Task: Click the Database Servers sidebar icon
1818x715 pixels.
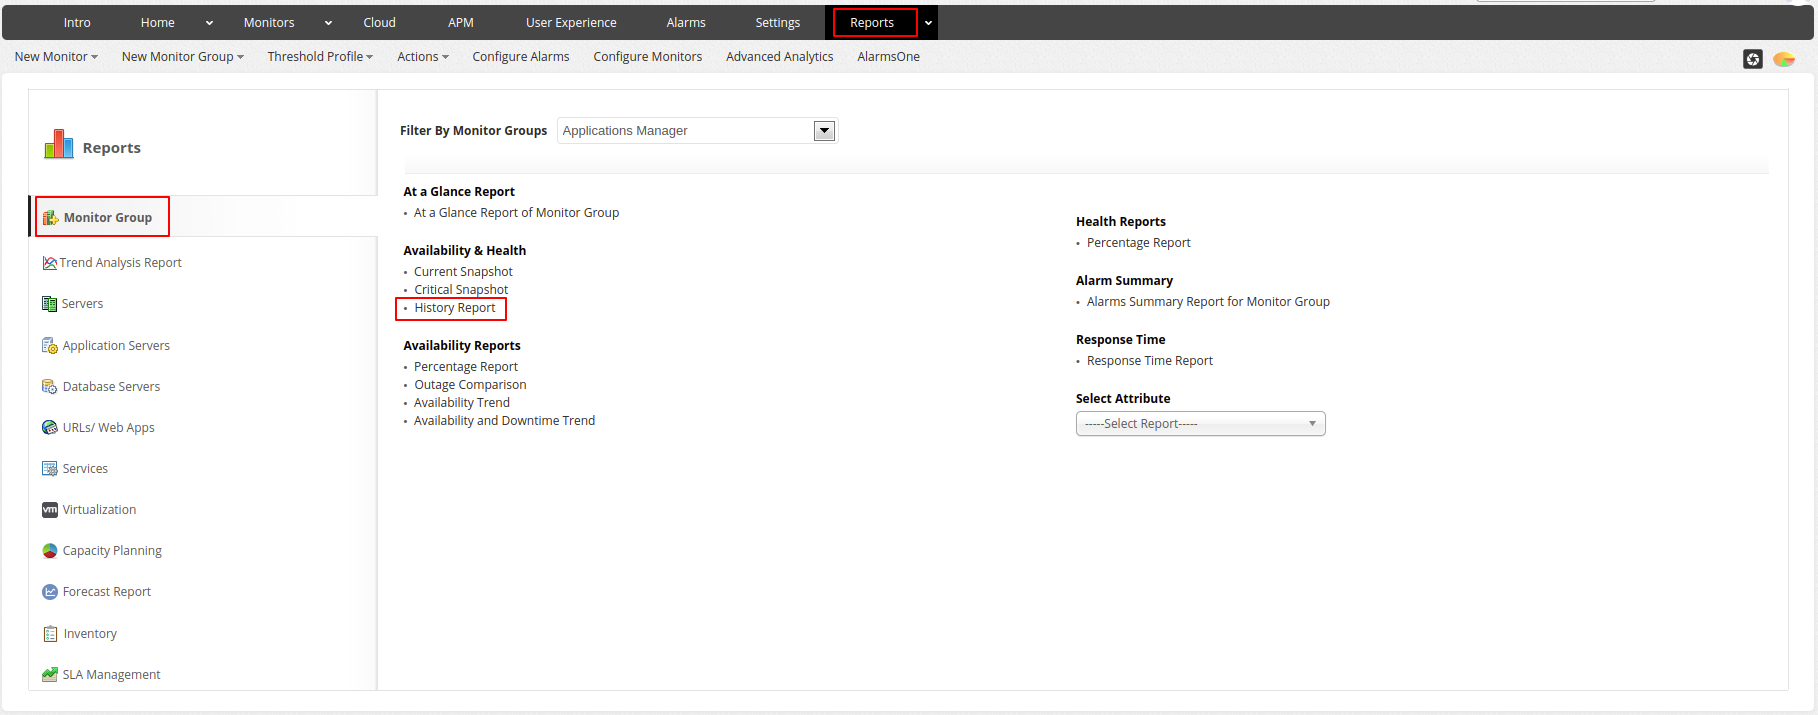Action: [x=49, y=387]
